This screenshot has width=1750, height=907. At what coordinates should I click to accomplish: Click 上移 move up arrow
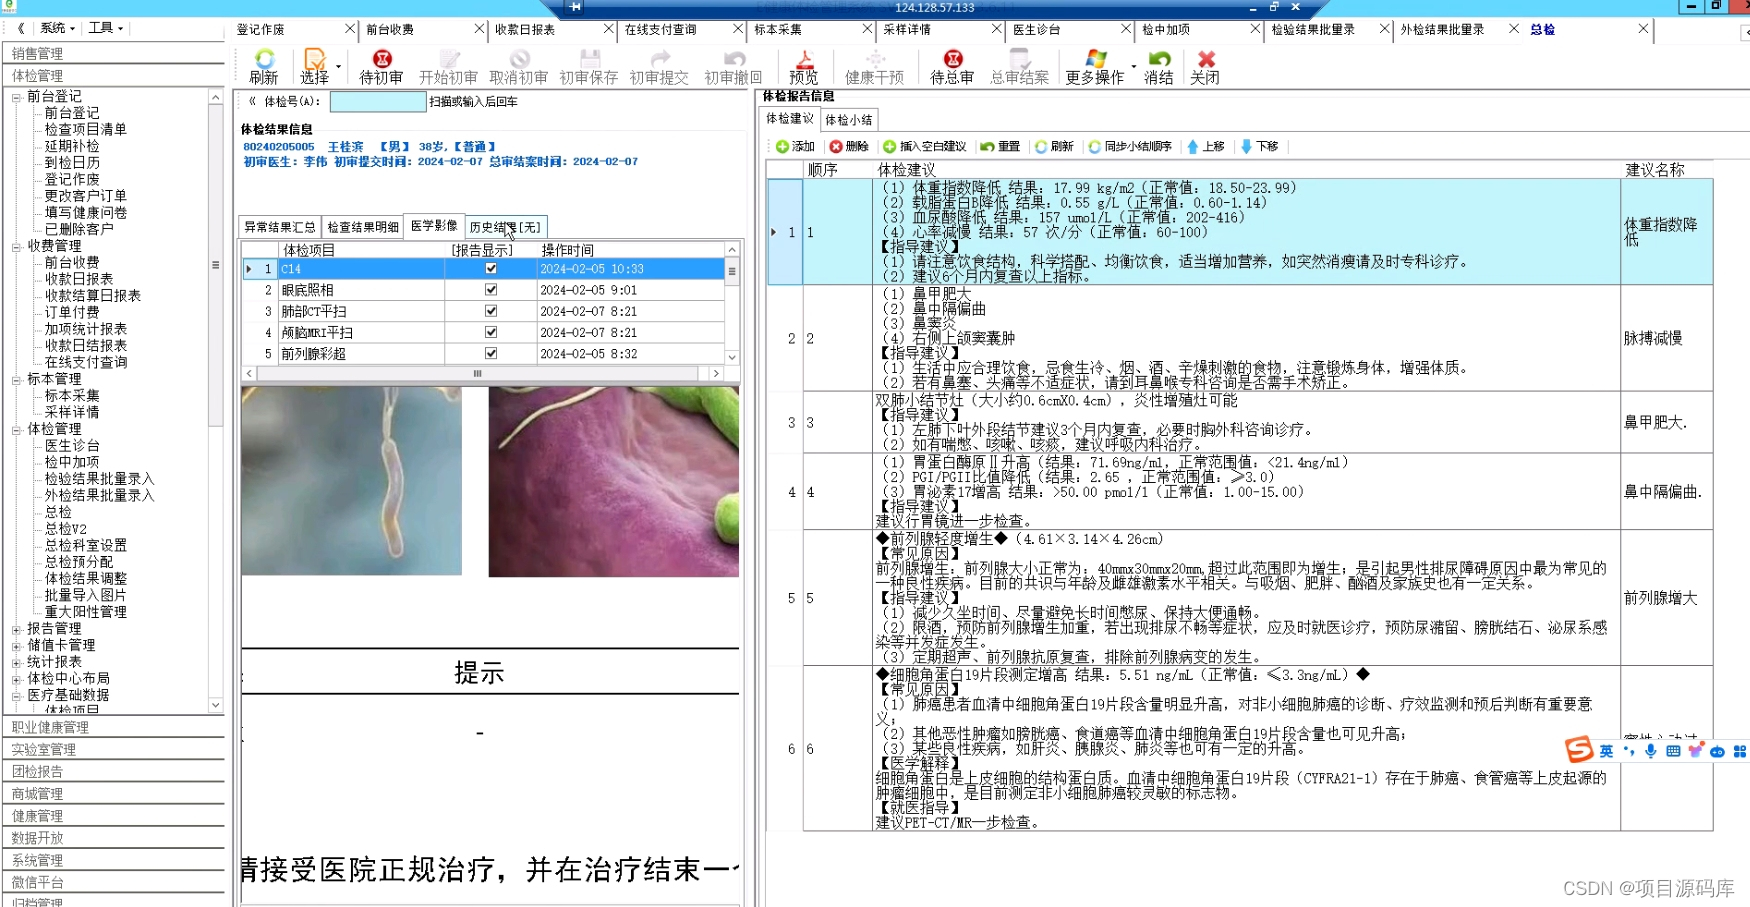click(1205, 147)
